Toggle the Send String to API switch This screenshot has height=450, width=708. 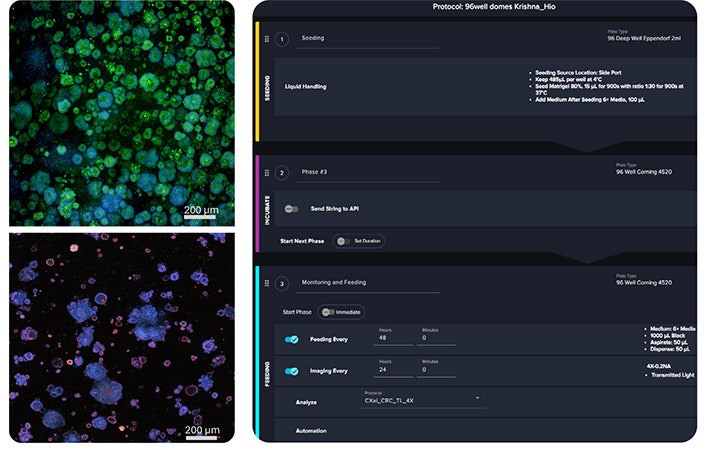coord(291,209)
